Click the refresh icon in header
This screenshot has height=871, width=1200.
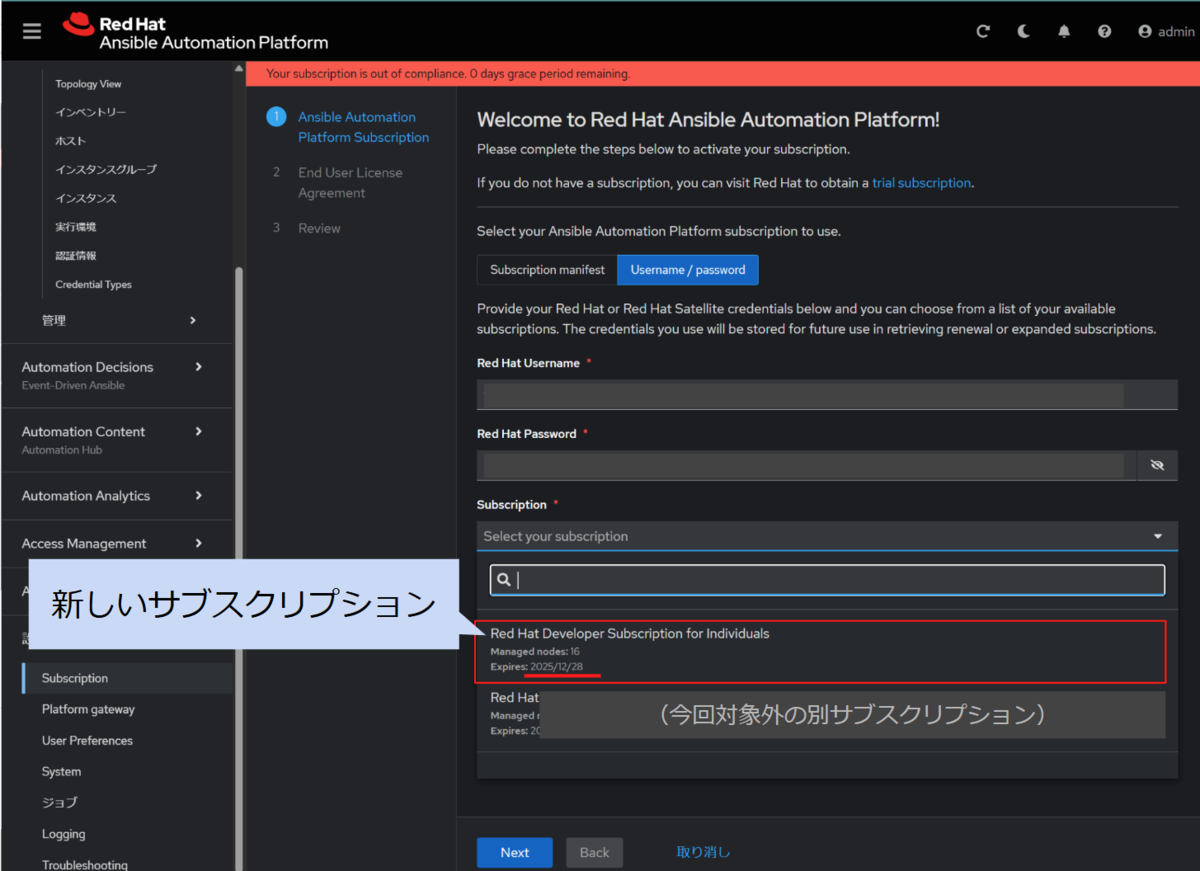[x=983, y=32]
